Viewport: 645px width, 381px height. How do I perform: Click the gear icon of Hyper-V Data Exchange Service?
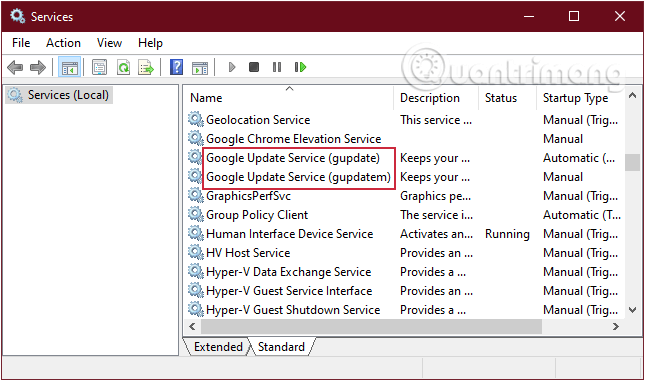(196, 271)
